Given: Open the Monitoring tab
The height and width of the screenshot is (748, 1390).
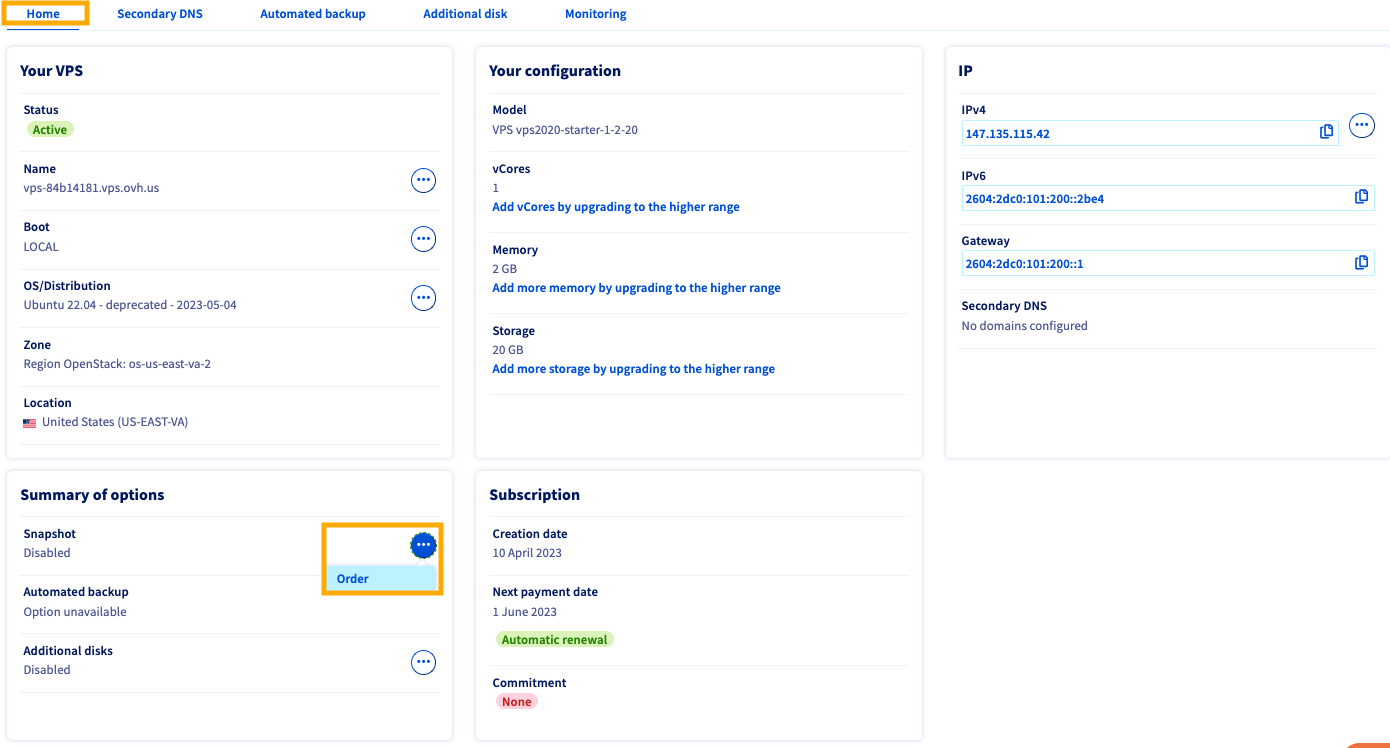Looking at the screenshot, I should [595, 13].
